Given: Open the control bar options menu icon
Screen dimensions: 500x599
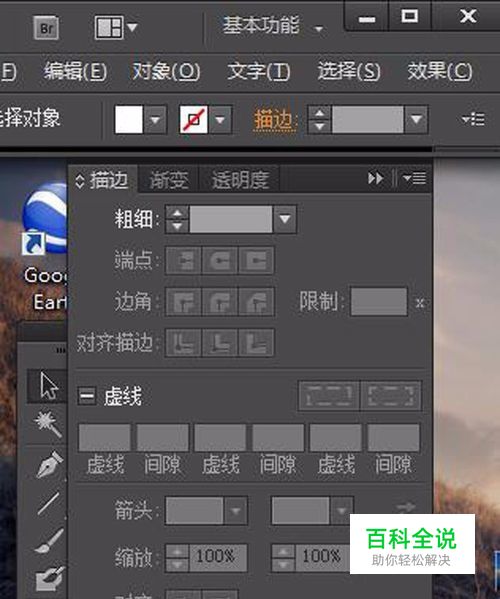Looking at the screenshot, I should click(473, 120).
